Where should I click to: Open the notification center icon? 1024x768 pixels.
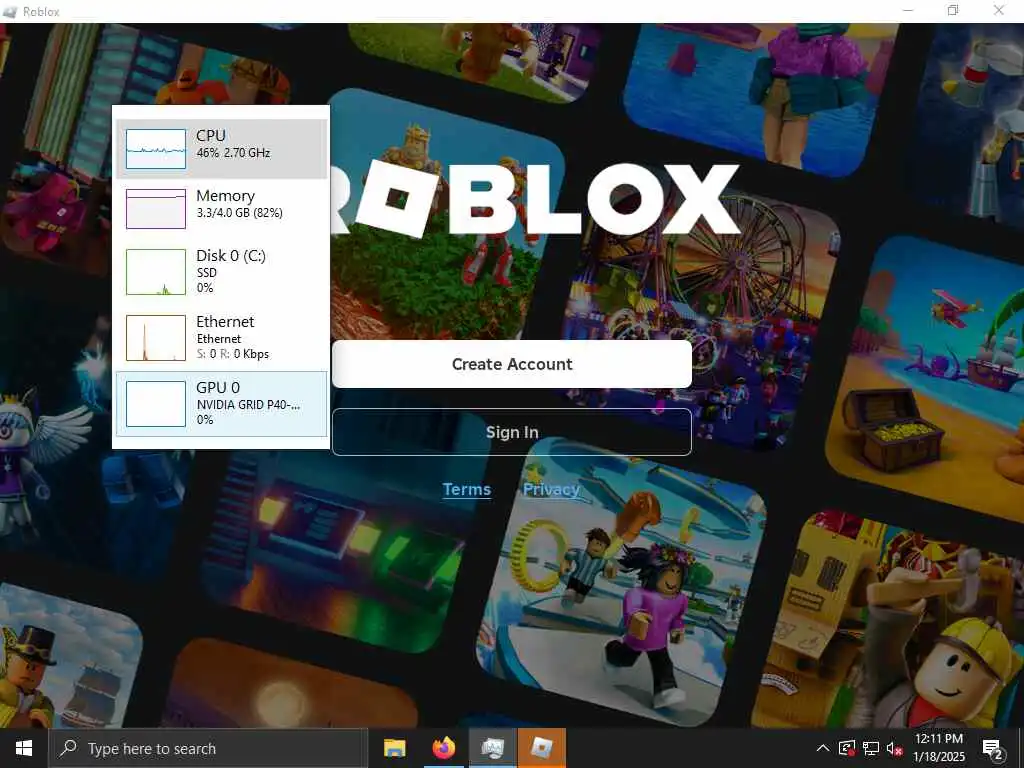tap(993, 750)
